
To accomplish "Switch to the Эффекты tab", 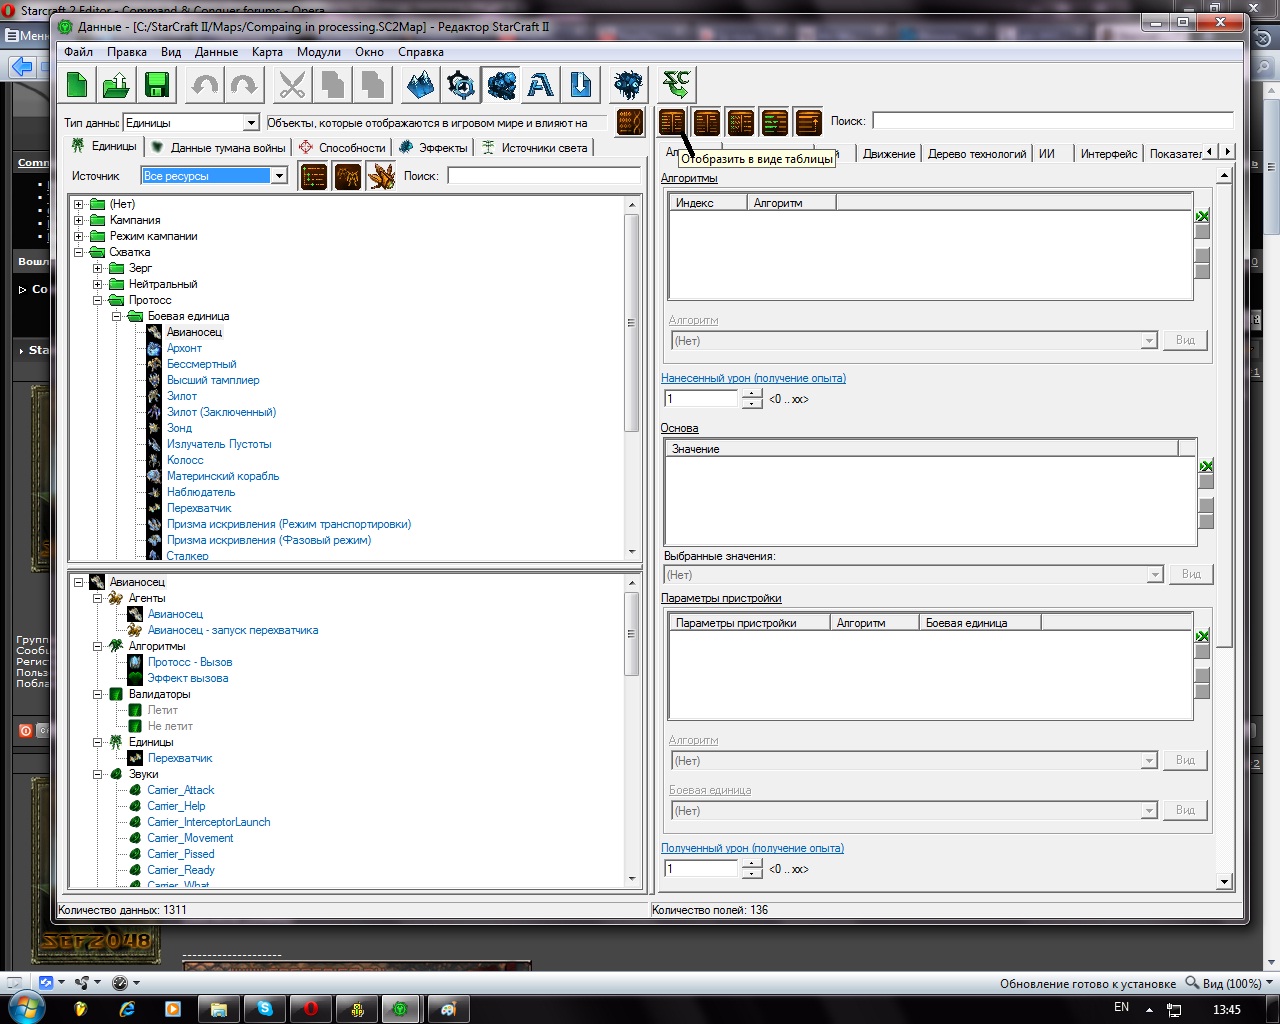I will (433, 147).
